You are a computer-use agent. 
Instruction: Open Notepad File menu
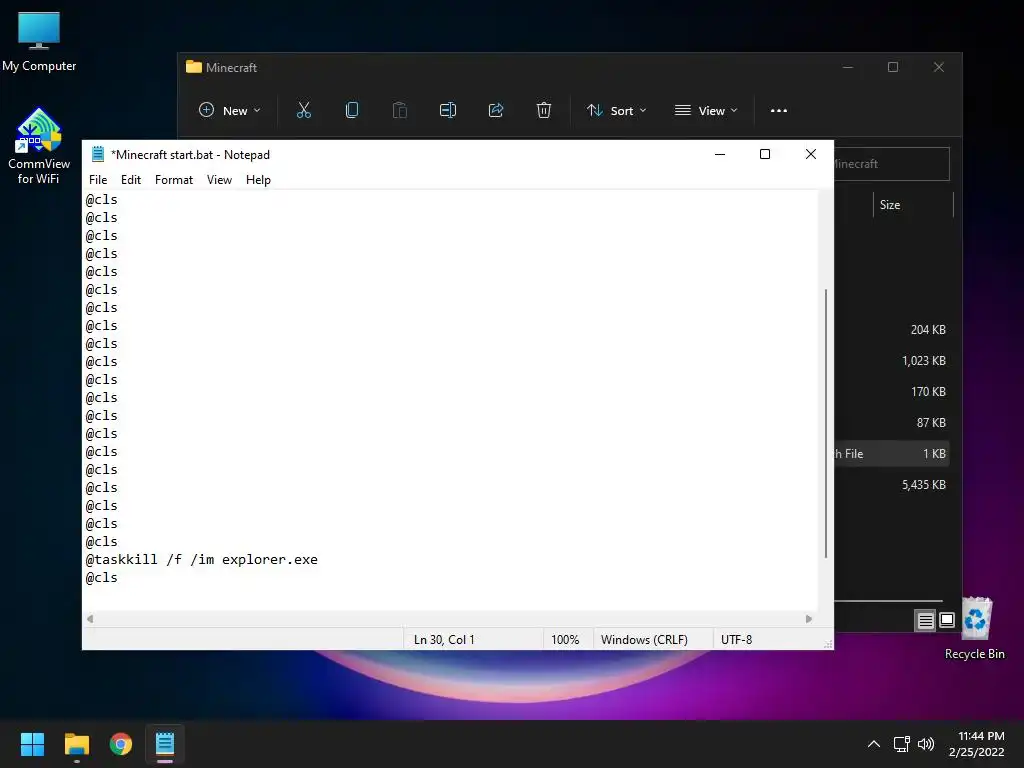(x=98, y=180)
